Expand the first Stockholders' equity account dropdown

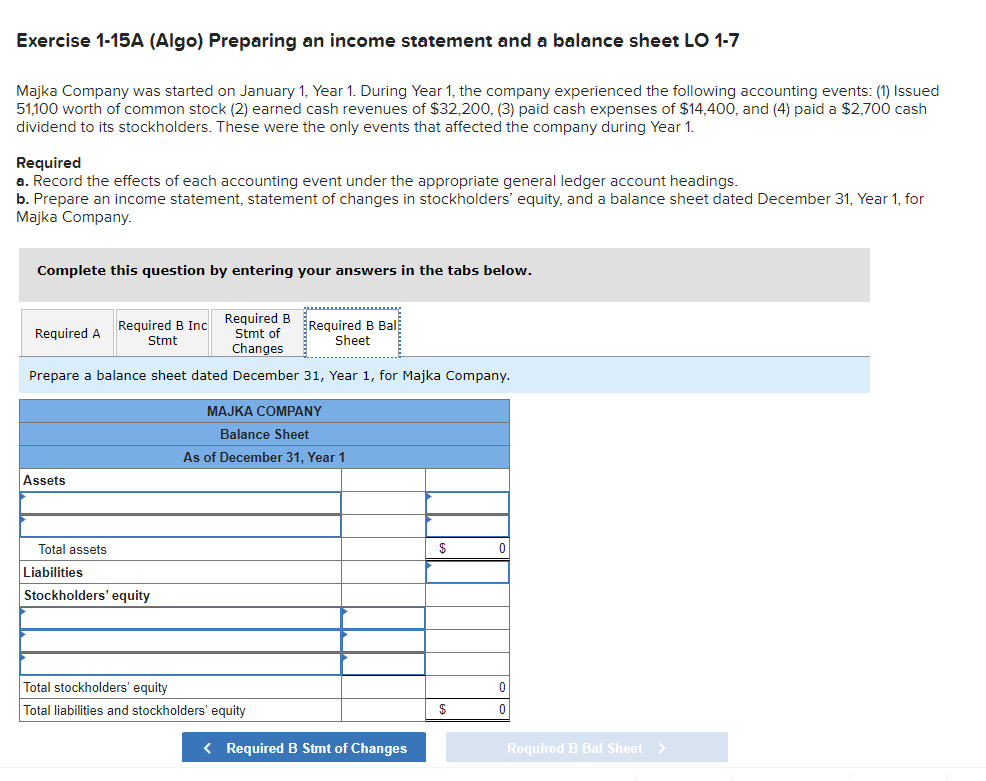pos(180,617)
